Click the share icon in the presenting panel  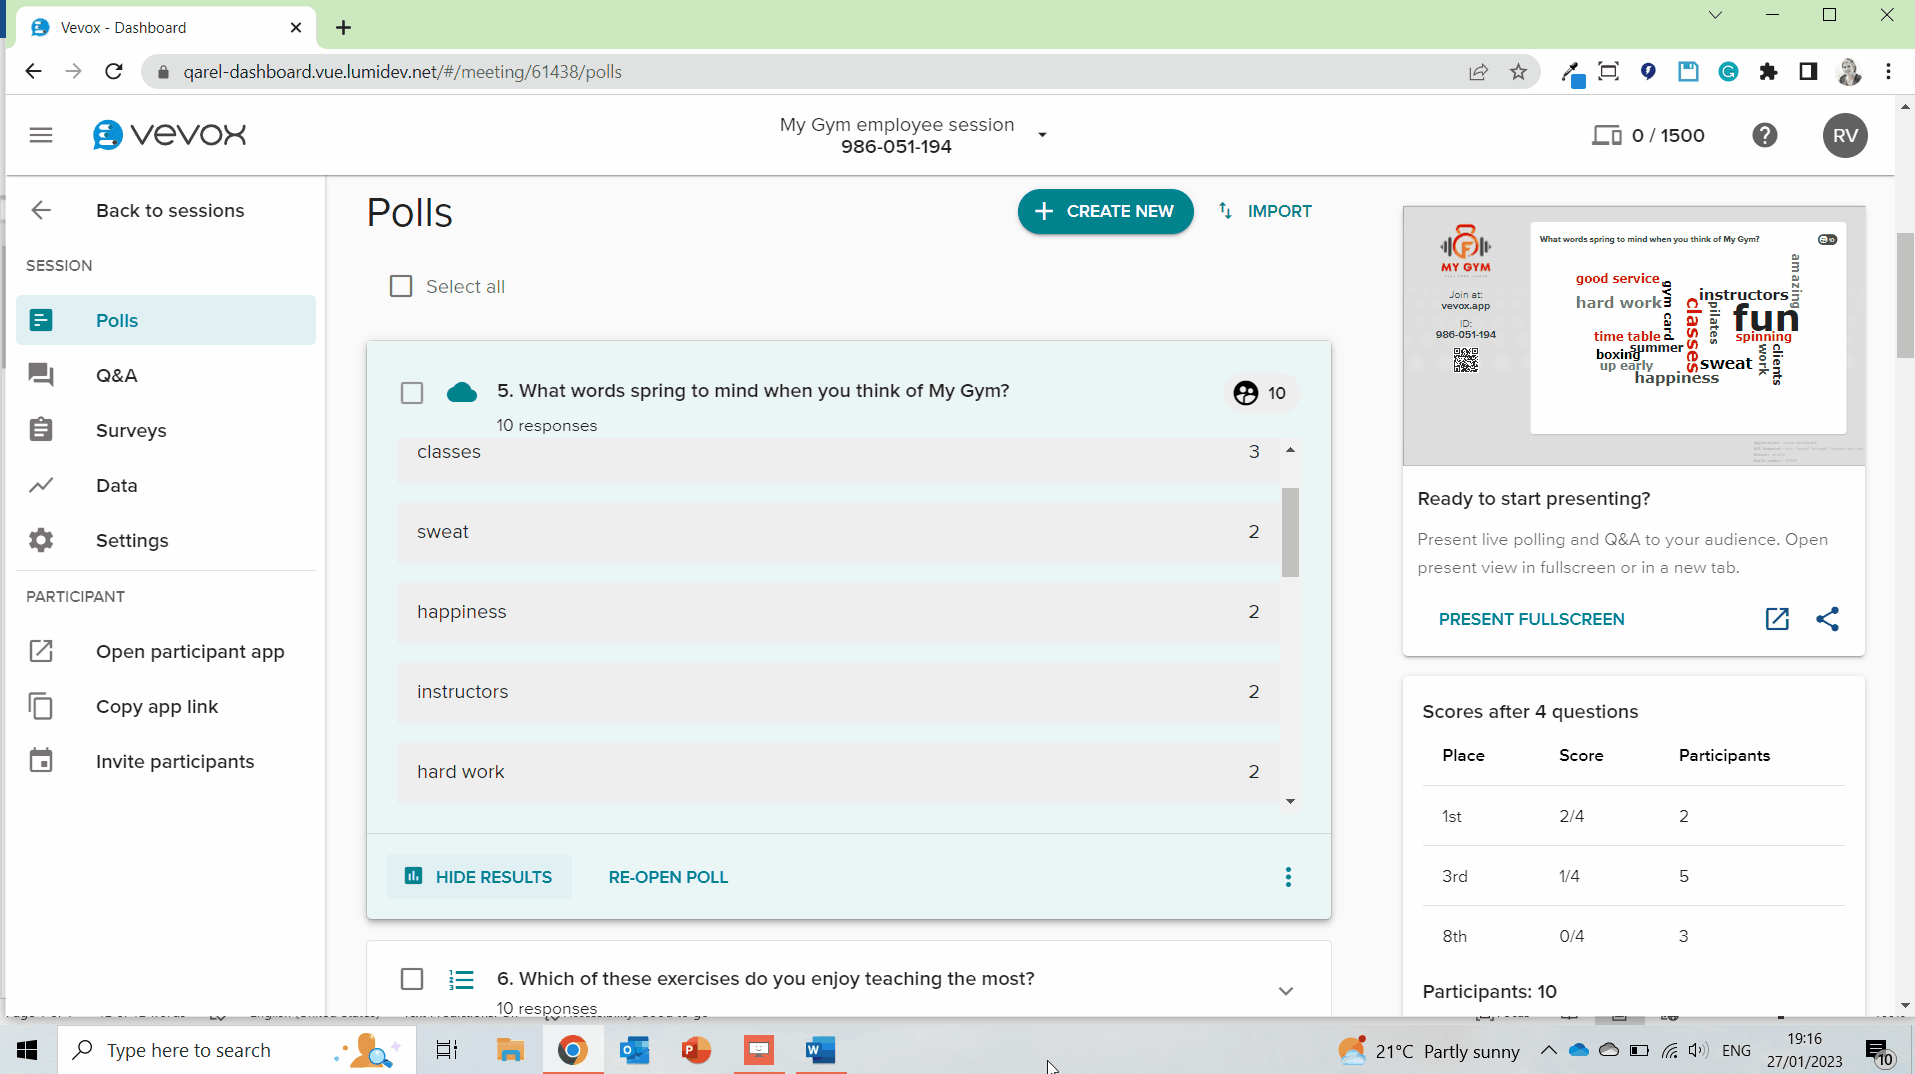(x=1828, y=619)
